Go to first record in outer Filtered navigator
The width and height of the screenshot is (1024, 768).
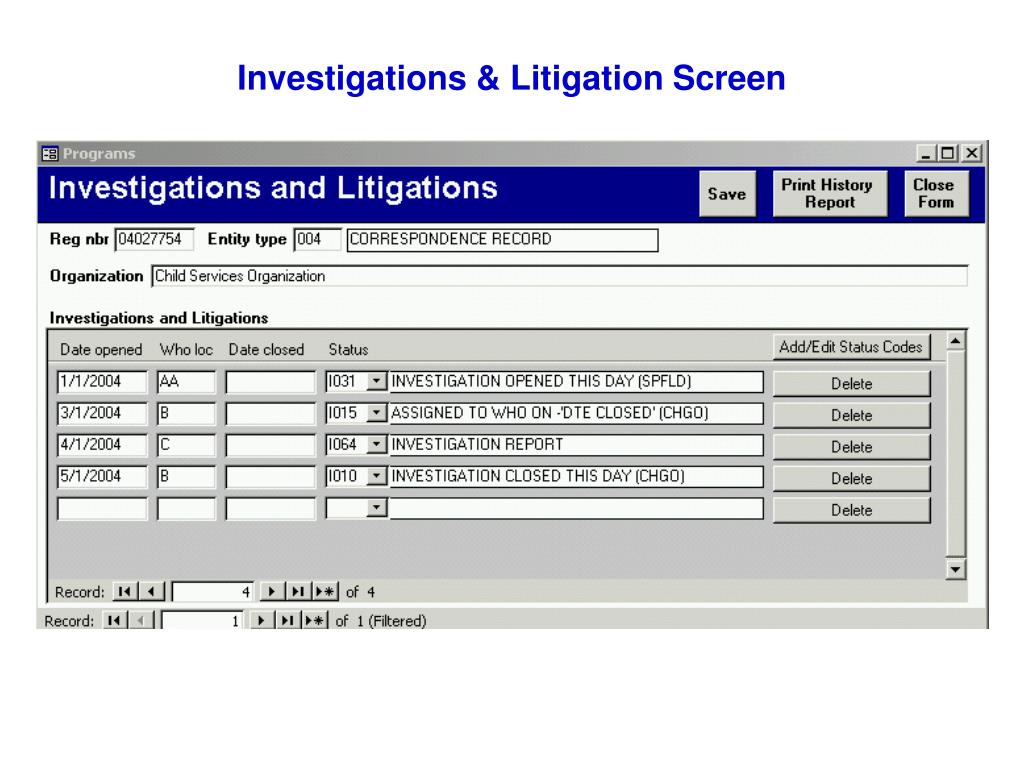(114, 620)
